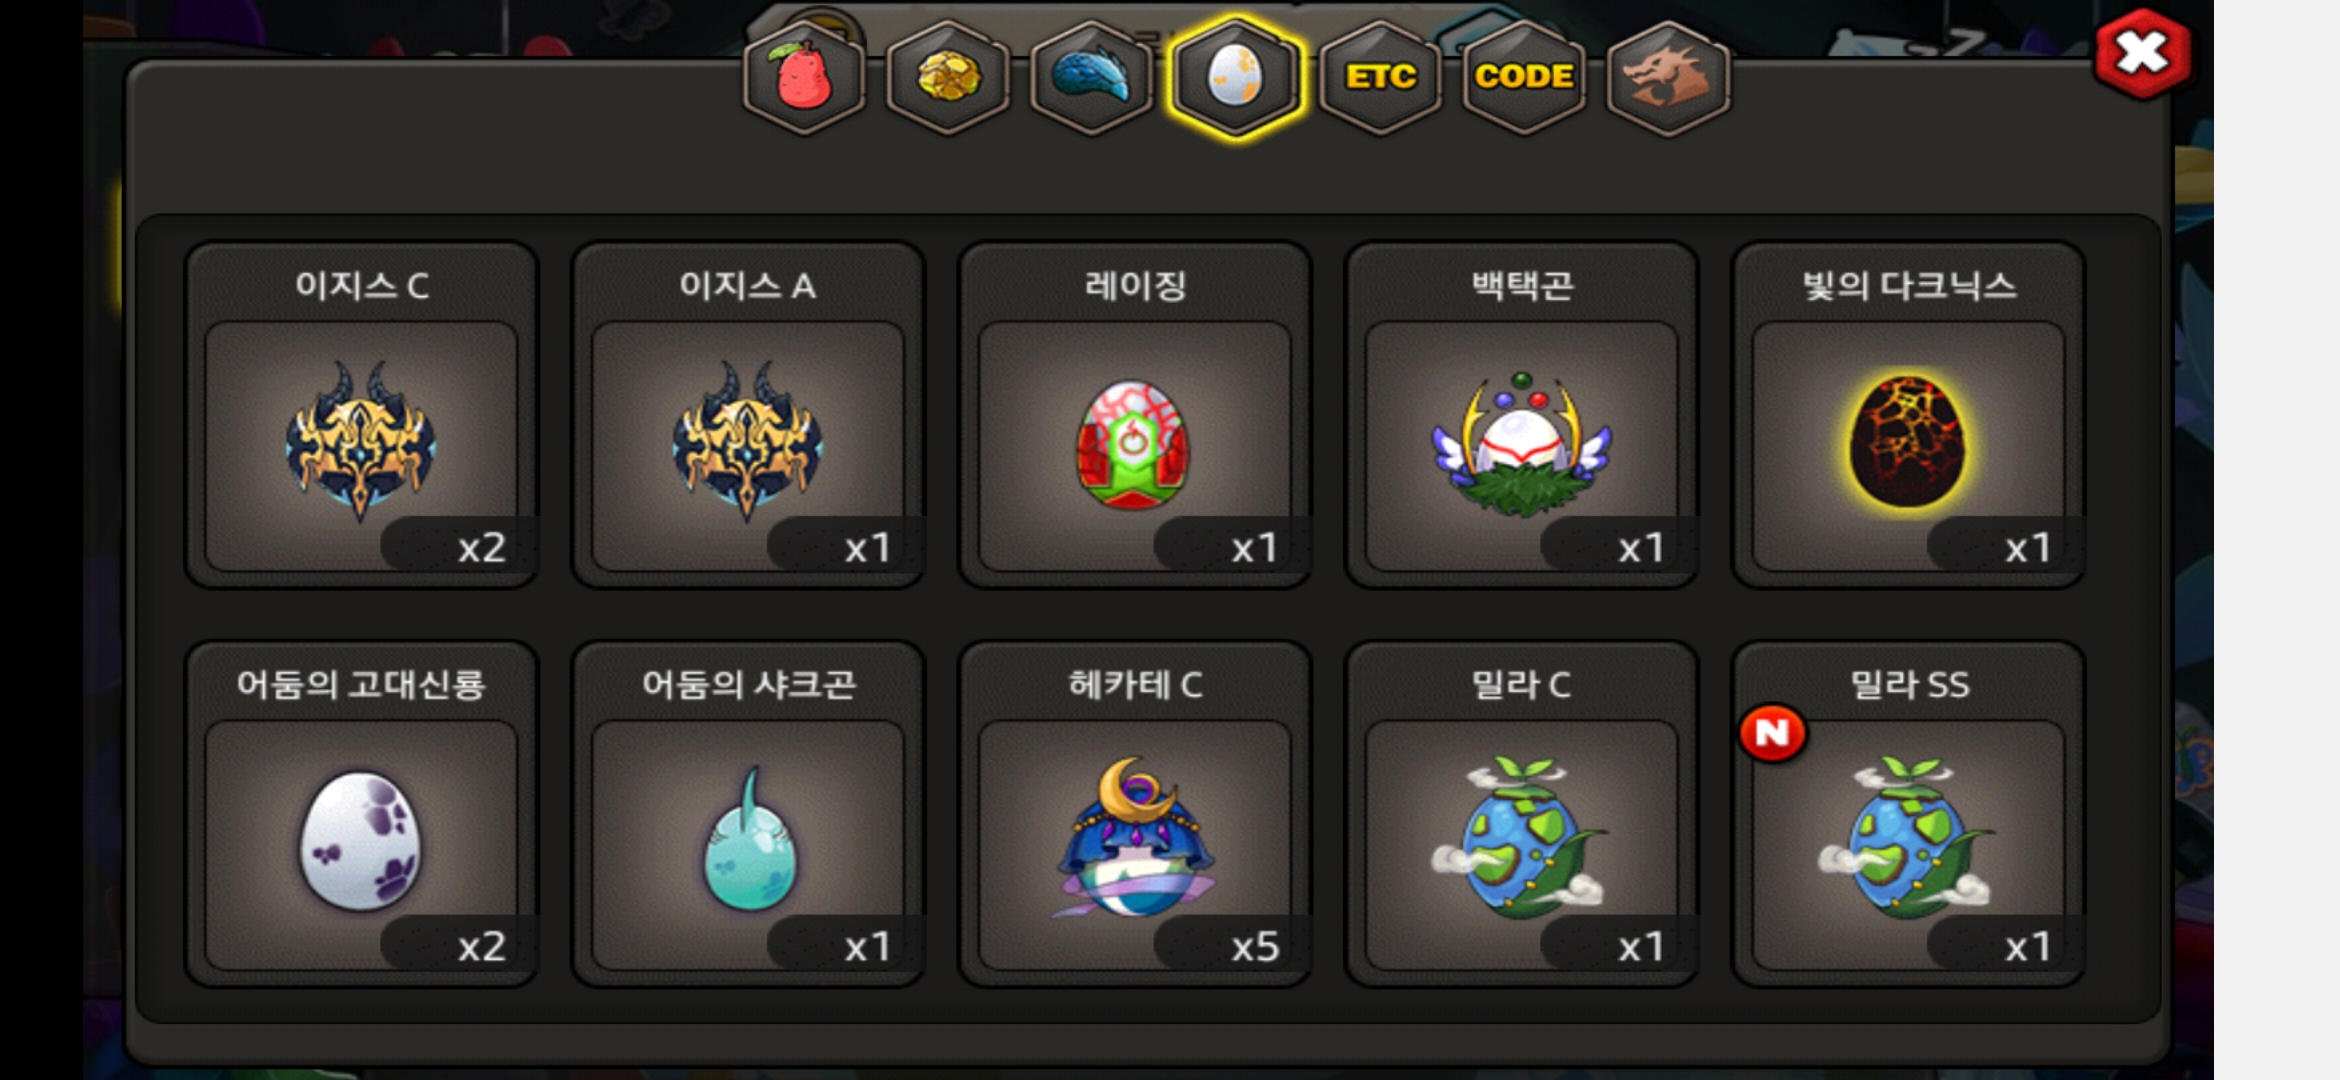Pick the 밀라 C earth egg
2340x1080 pixels.
[x=1522, y=814]
